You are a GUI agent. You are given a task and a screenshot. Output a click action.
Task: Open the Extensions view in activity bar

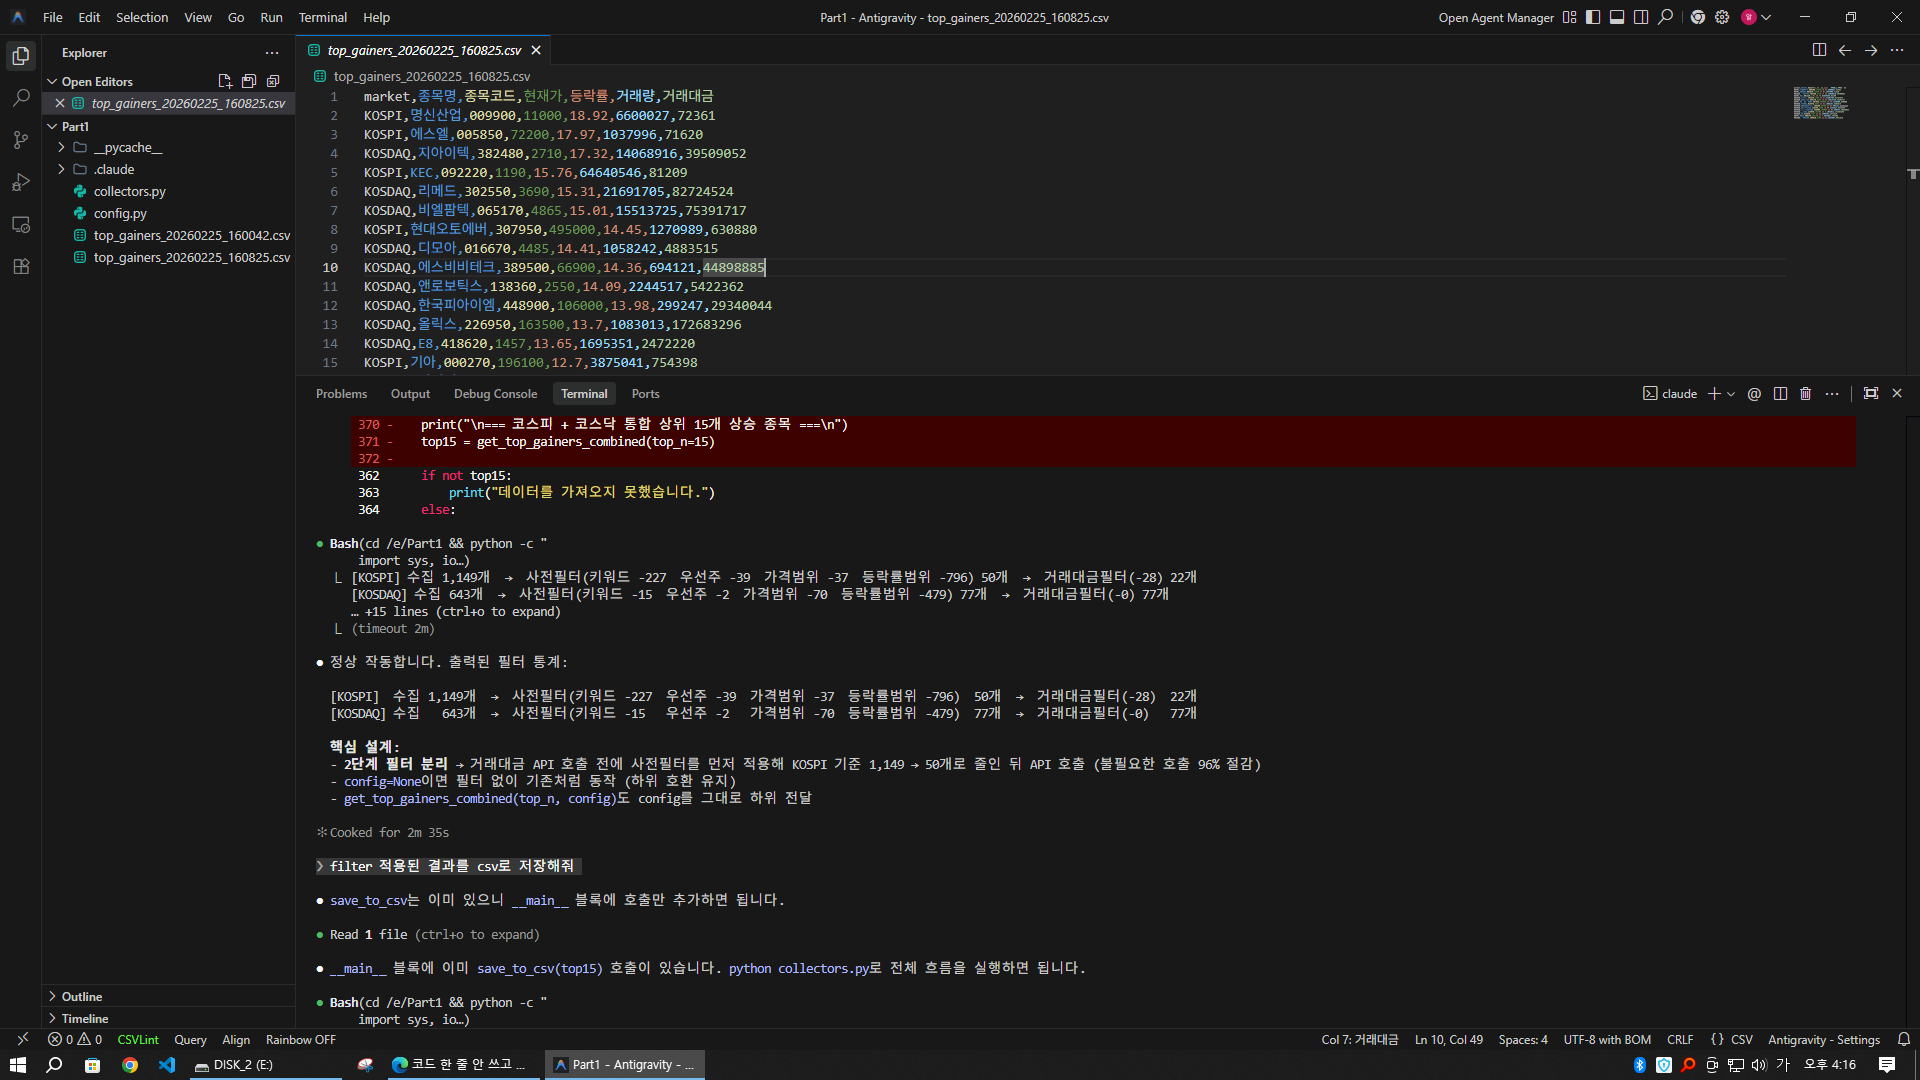pos(21,267)
